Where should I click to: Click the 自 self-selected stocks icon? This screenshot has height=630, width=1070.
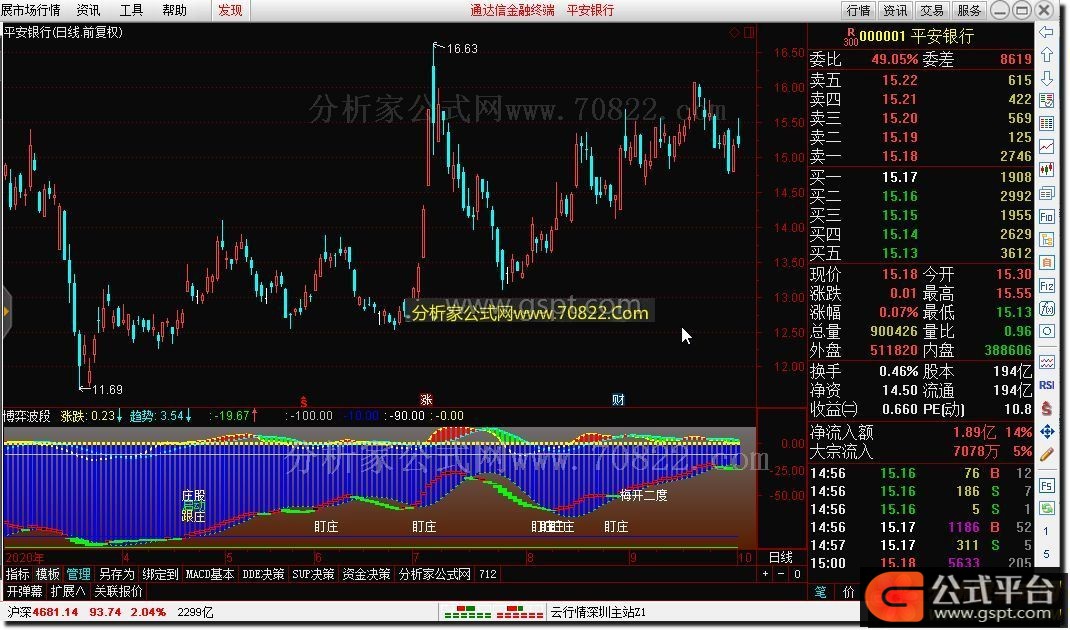(x=1046, y=263)
